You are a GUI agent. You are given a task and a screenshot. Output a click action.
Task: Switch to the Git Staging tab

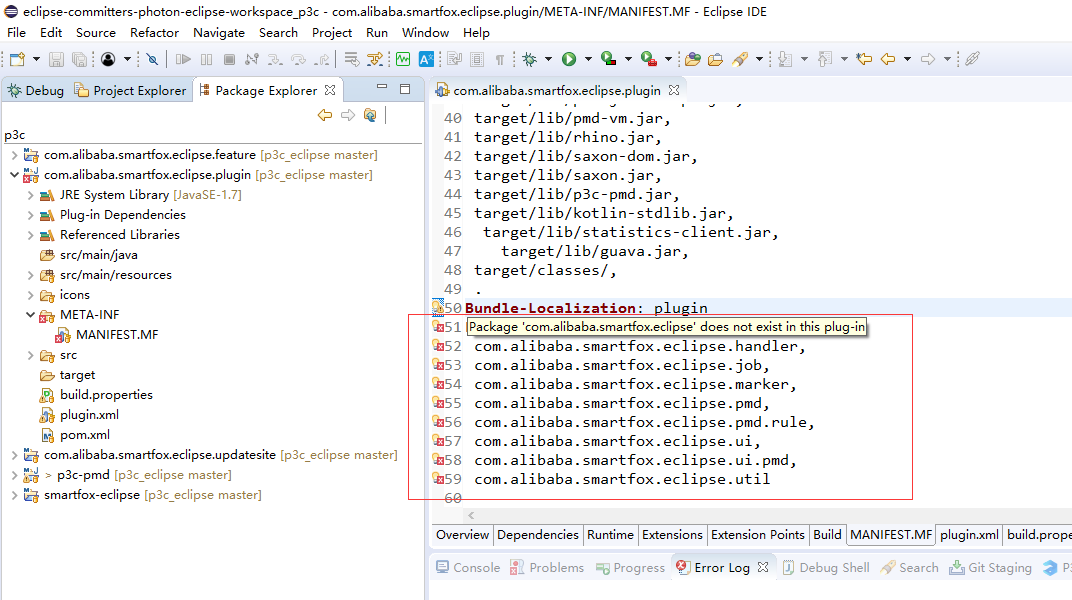(991, 568)
